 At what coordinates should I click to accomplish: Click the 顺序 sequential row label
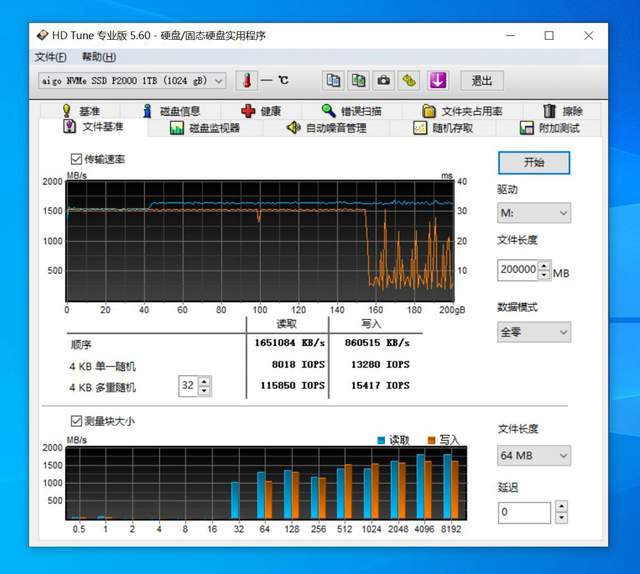point(81,345)
